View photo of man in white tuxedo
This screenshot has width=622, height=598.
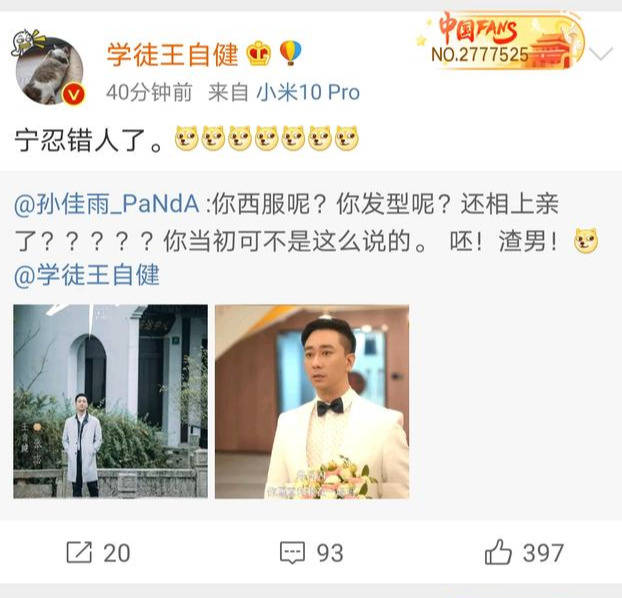pos(312,401)
